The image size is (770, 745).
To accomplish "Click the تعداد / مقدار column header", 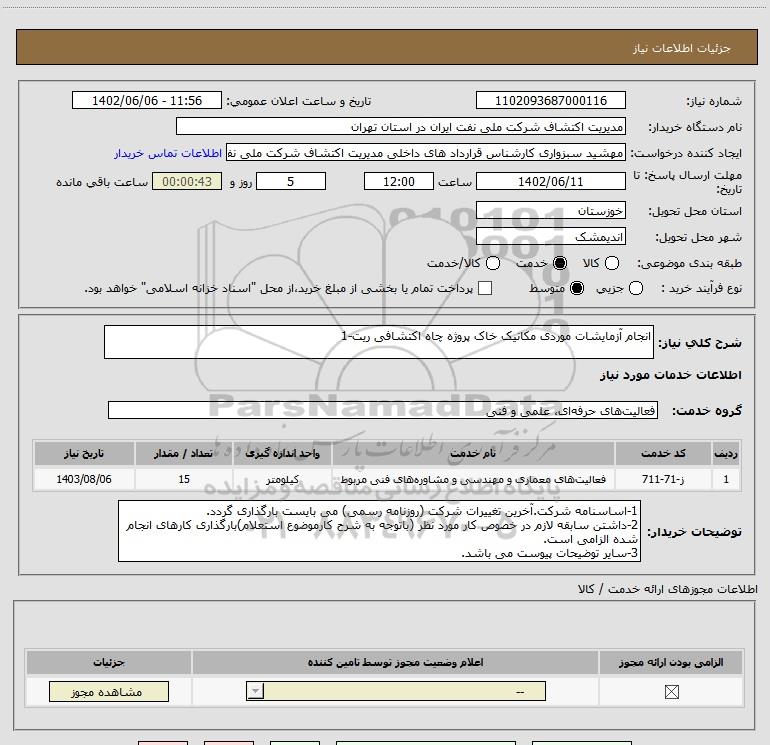I will (184, 453).
